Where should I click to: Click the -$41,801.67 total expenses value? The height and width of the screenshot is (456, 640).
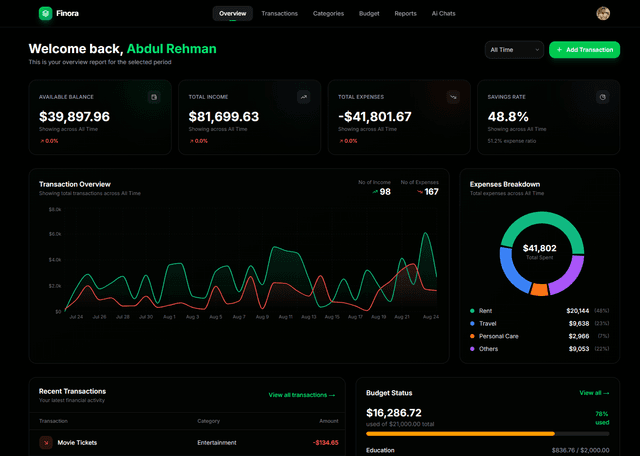[x=375, y=117]
